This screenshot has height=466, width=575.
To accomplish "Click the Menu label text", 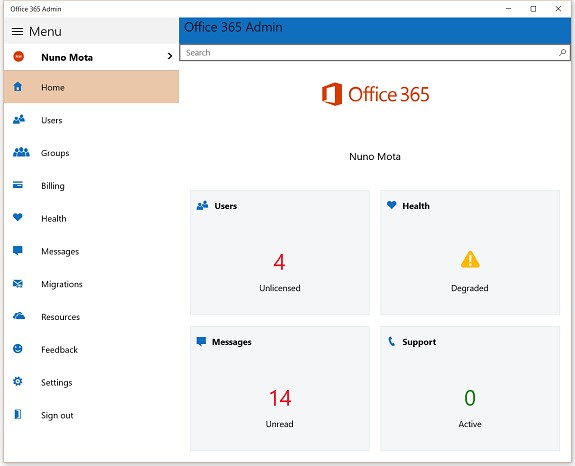I will (x=45, y=32).
